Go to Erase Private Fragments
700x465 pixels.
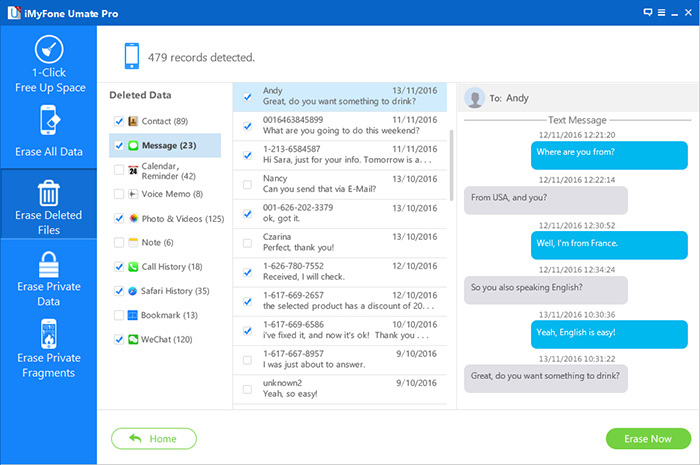(48, 350)
